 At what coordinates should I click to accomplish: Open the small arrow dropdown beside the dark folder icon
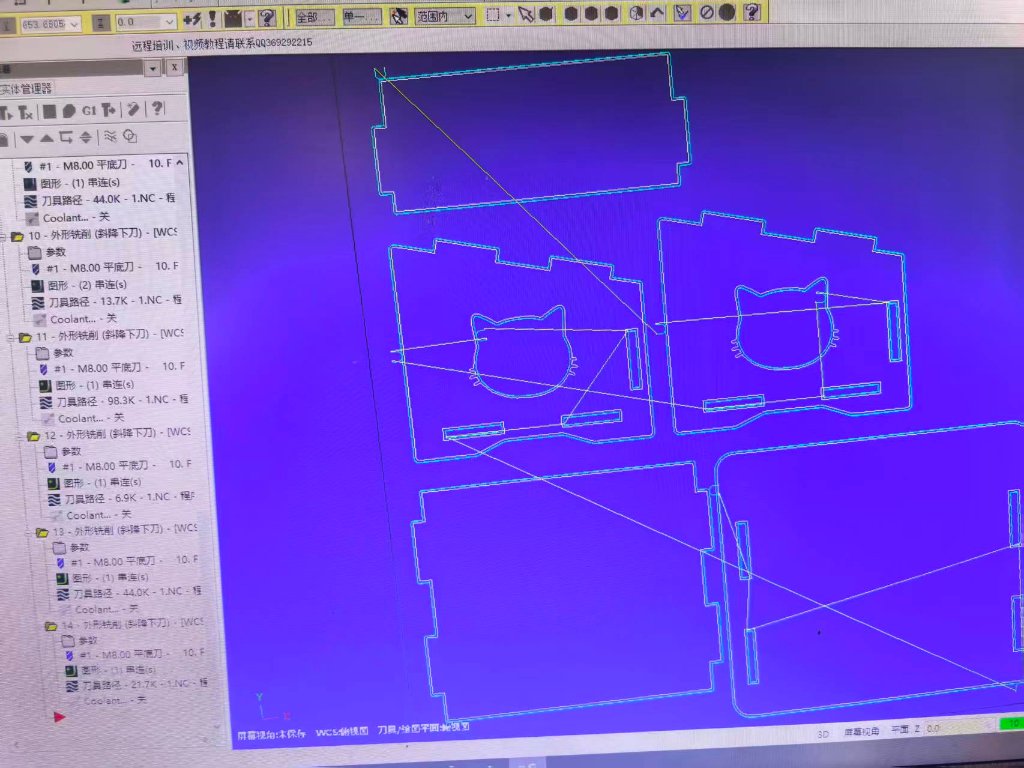click(x=250, y=20)
